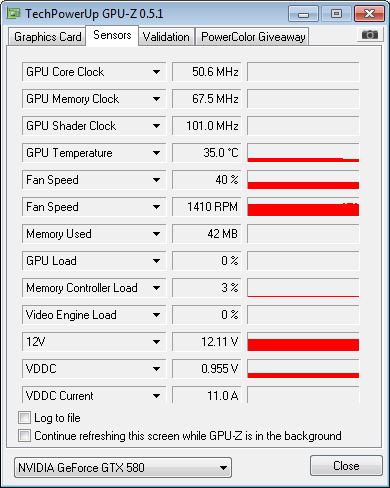Click the Close button
Screen dimensions: 390x488
pyautogui.click(x=346, y=466)
